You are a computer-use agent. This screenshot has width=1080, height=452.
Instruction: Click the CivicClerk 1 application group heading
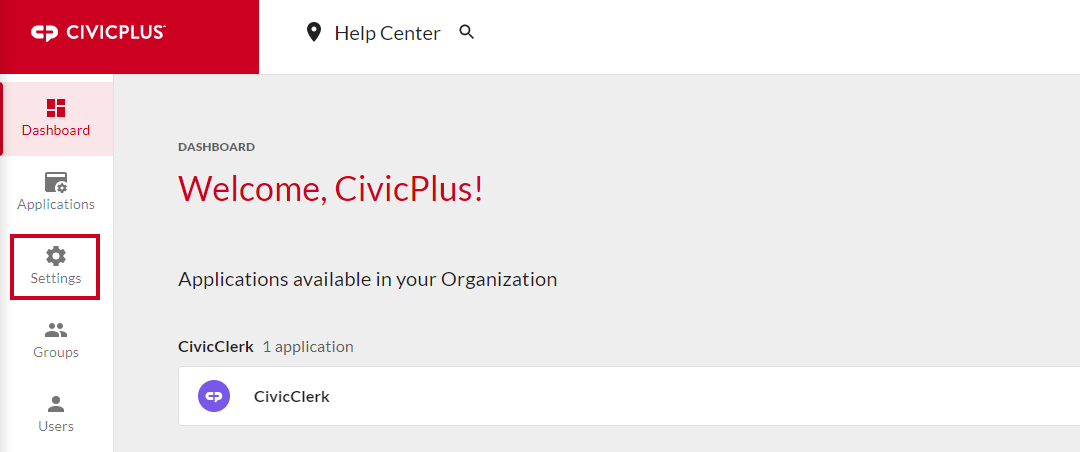pyautogui.click(x=266, y=347)
